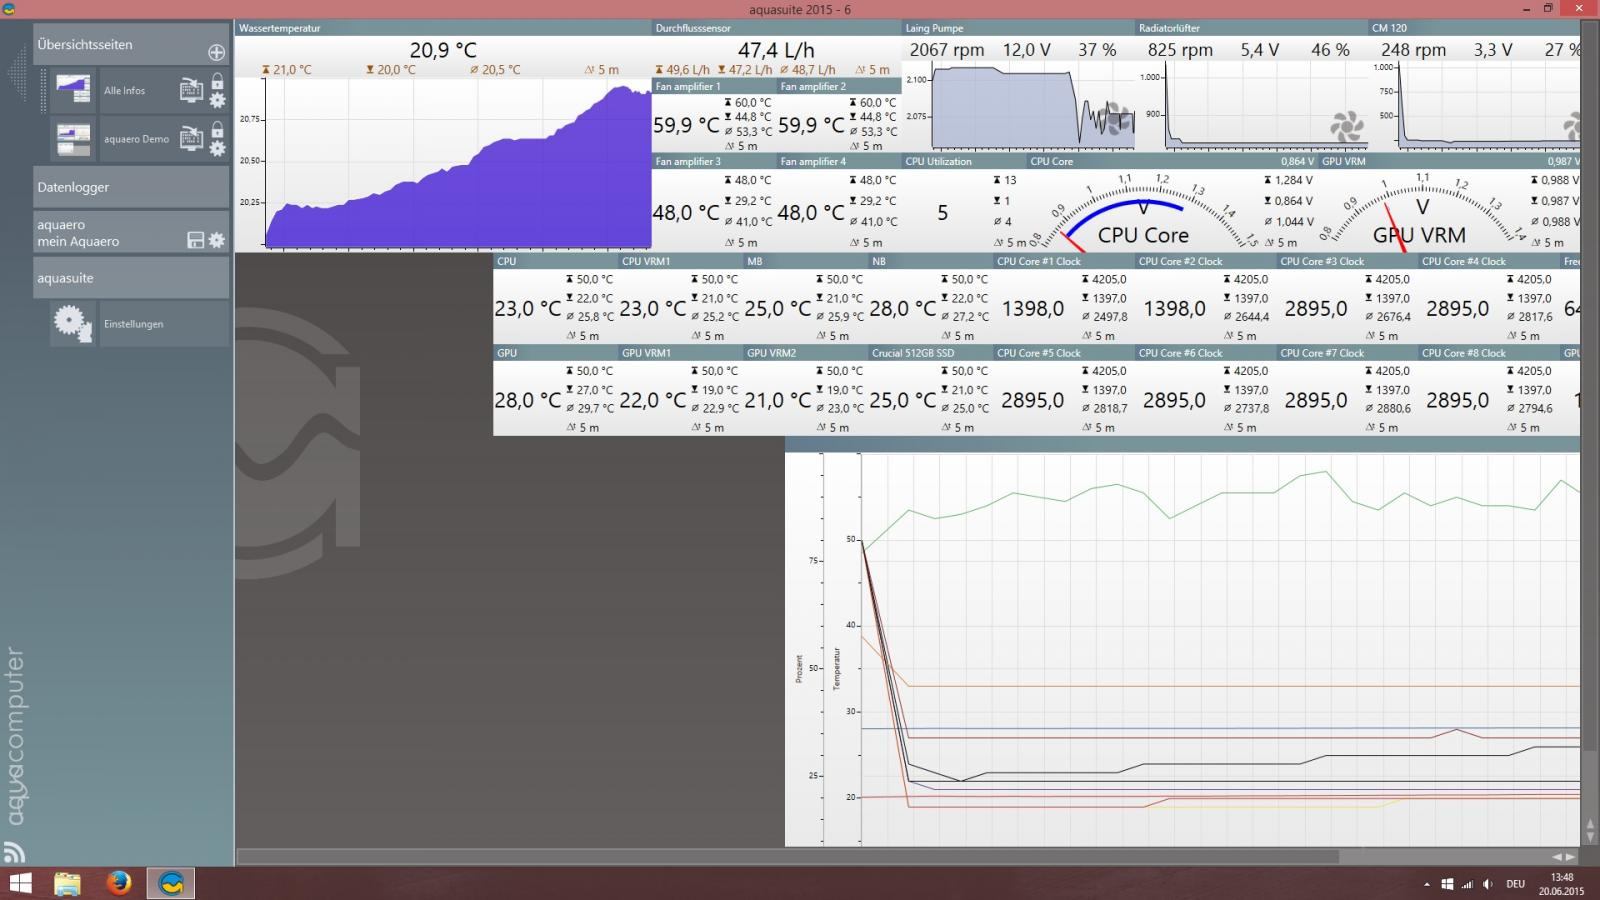Select the GPU VRM1 22,0 °C tile
The width and height of the screenshot is (1600, 900).
tap(681, 391)
